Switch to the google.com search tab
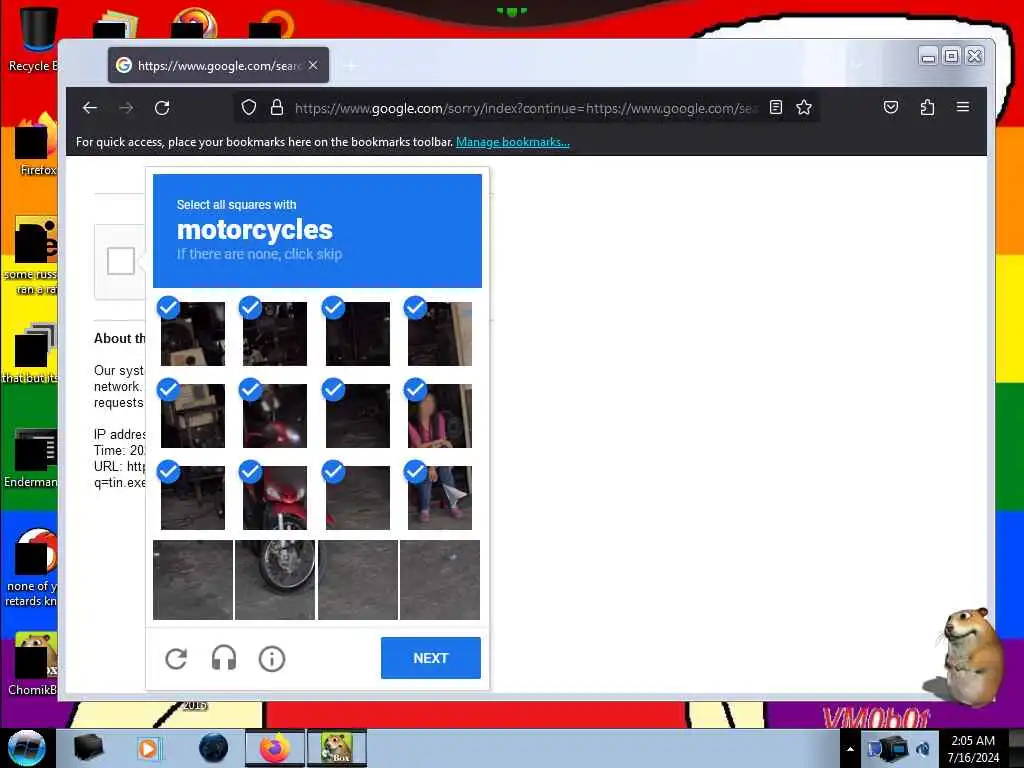The width and height of the screenshot is (1024, 768). coord(218,65)
